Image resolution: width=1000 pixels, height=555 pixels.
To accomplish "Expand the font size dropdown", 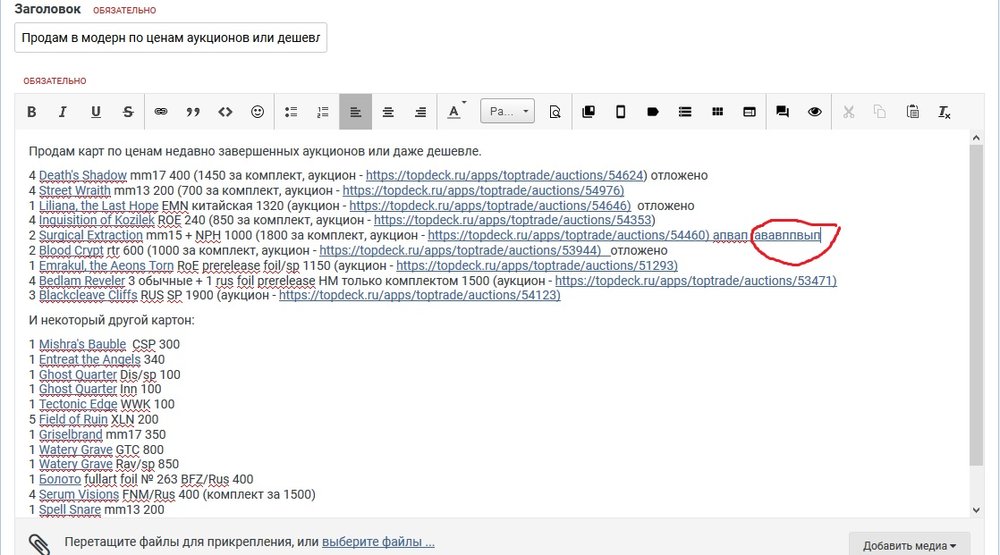I will pos(508,112).
